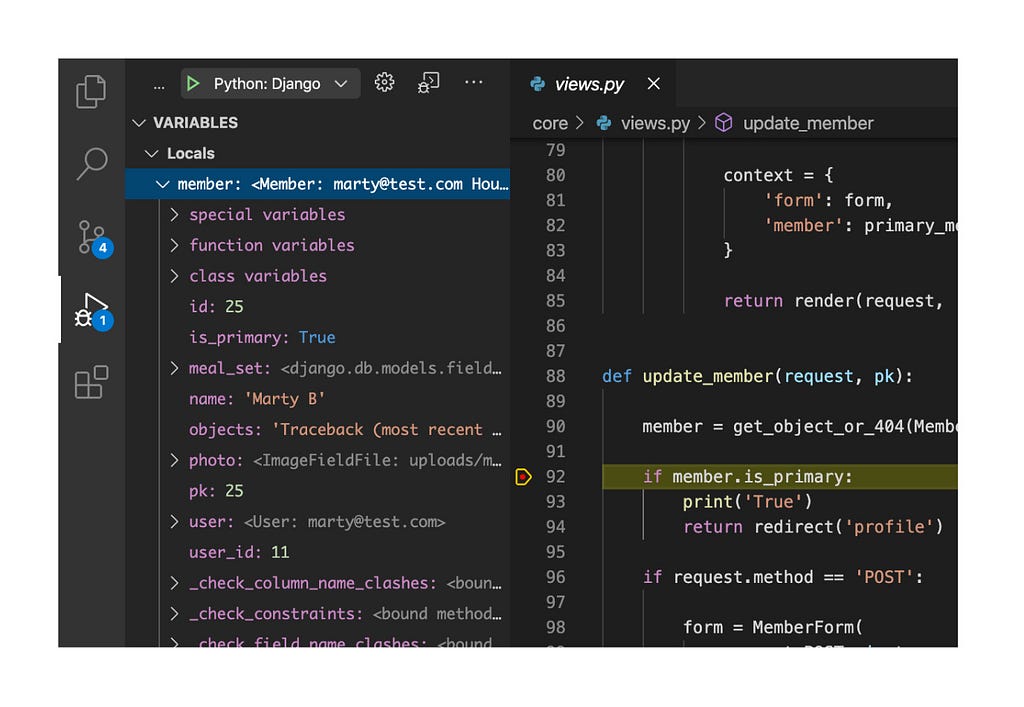Image resolution: width=1024 pixels, height=707 pixels.
Task: Open the Explorer files icon
Action: (91, 91)
